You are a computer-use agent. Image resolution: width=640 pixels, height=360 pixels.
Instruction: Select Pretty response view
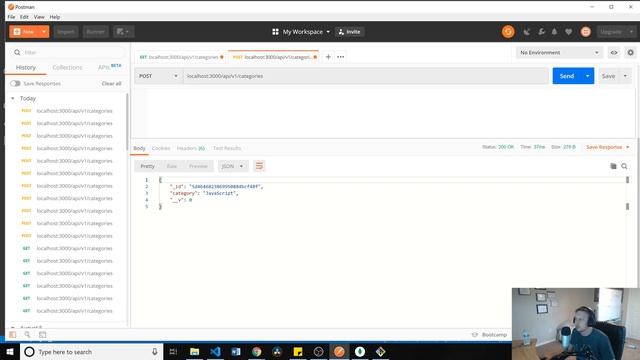147,166
